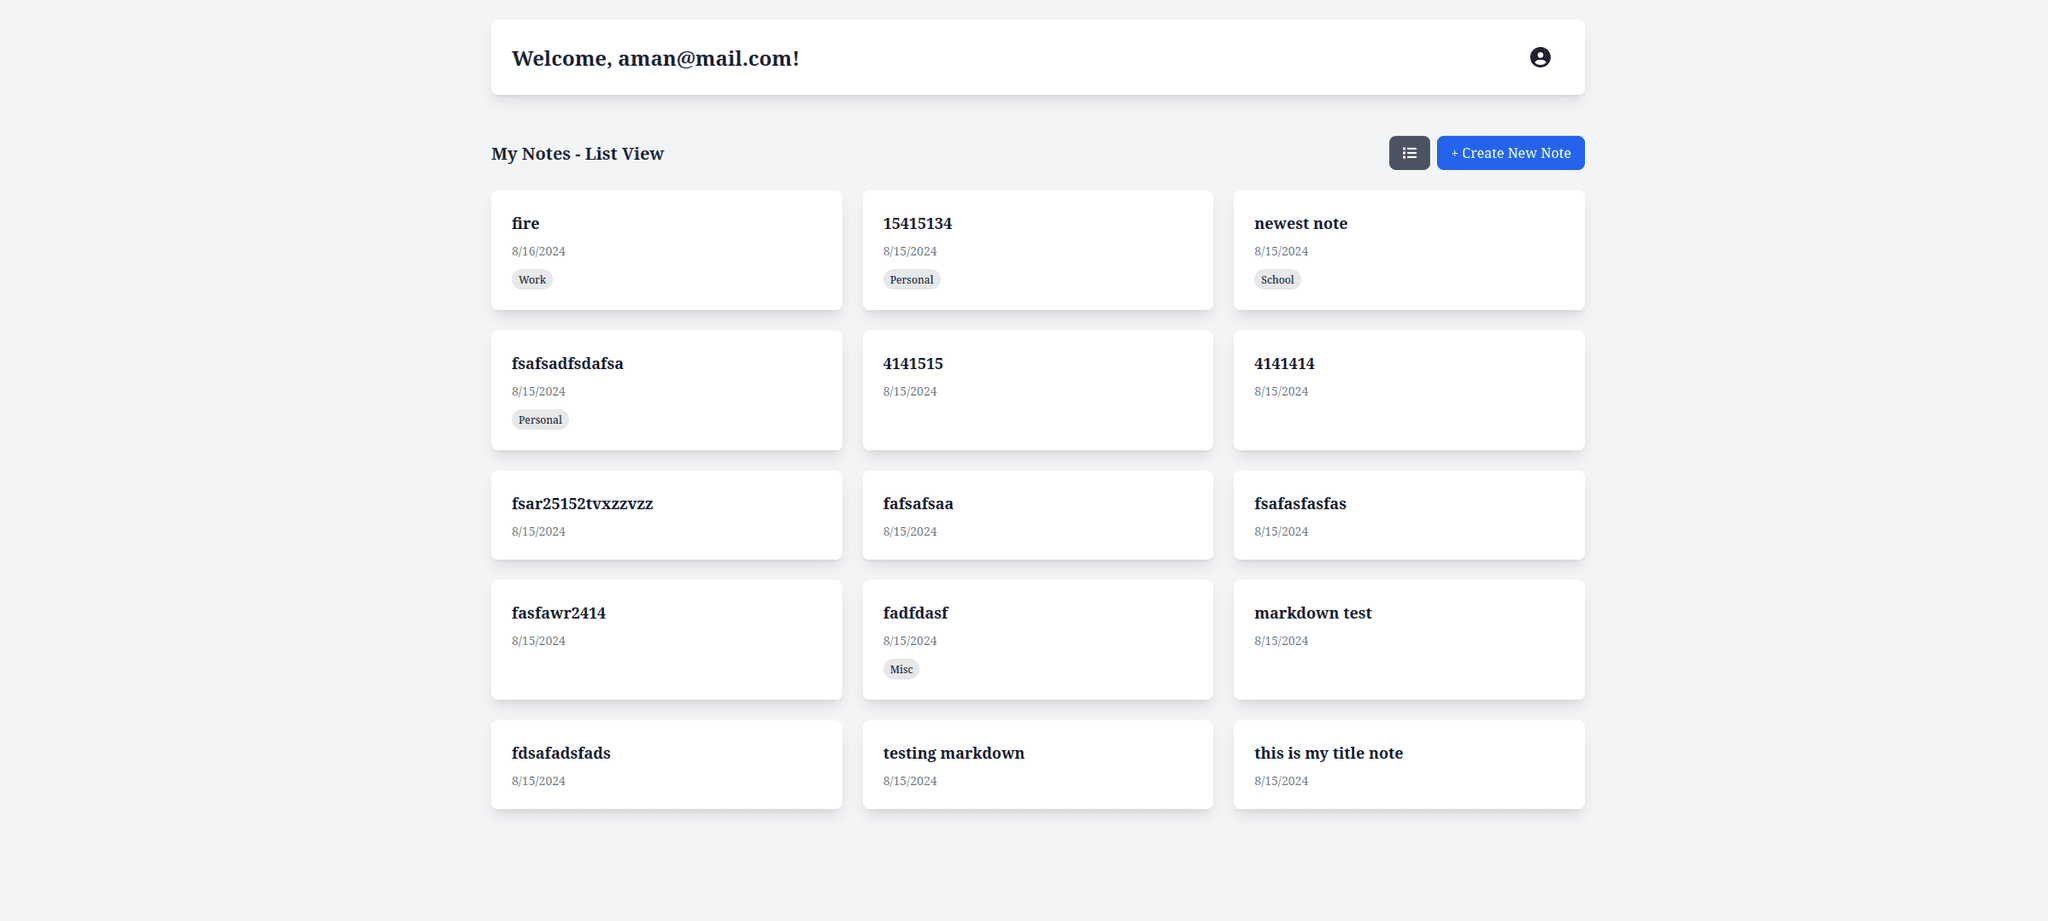The width and height of the screenshot is (2048, 921).
Task: Click the School tag on newest note
Action: [x=1277, y=280]
